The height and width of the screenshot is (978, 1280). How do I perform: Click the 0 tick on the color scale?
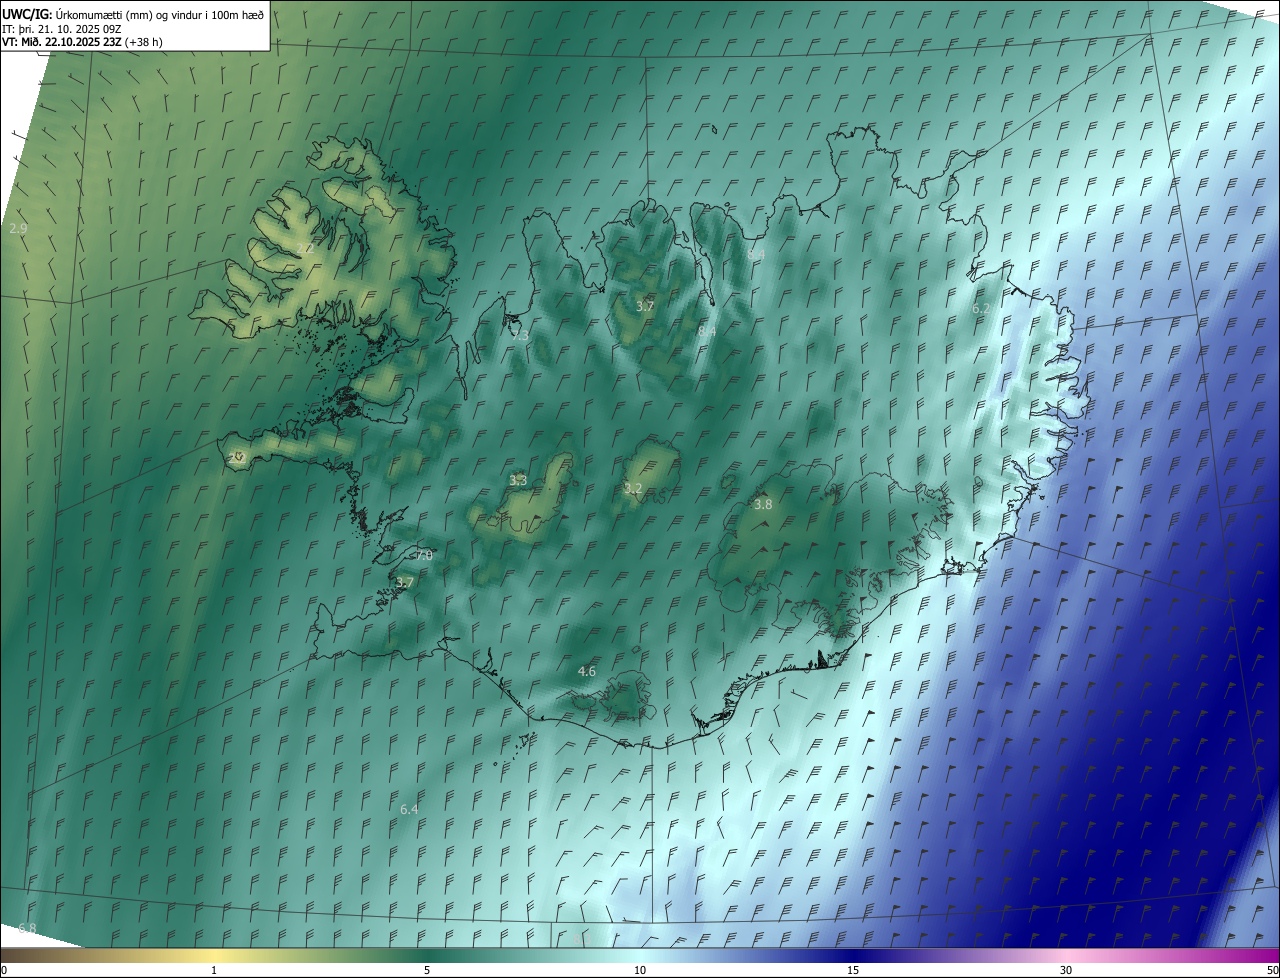pos(4,970)
